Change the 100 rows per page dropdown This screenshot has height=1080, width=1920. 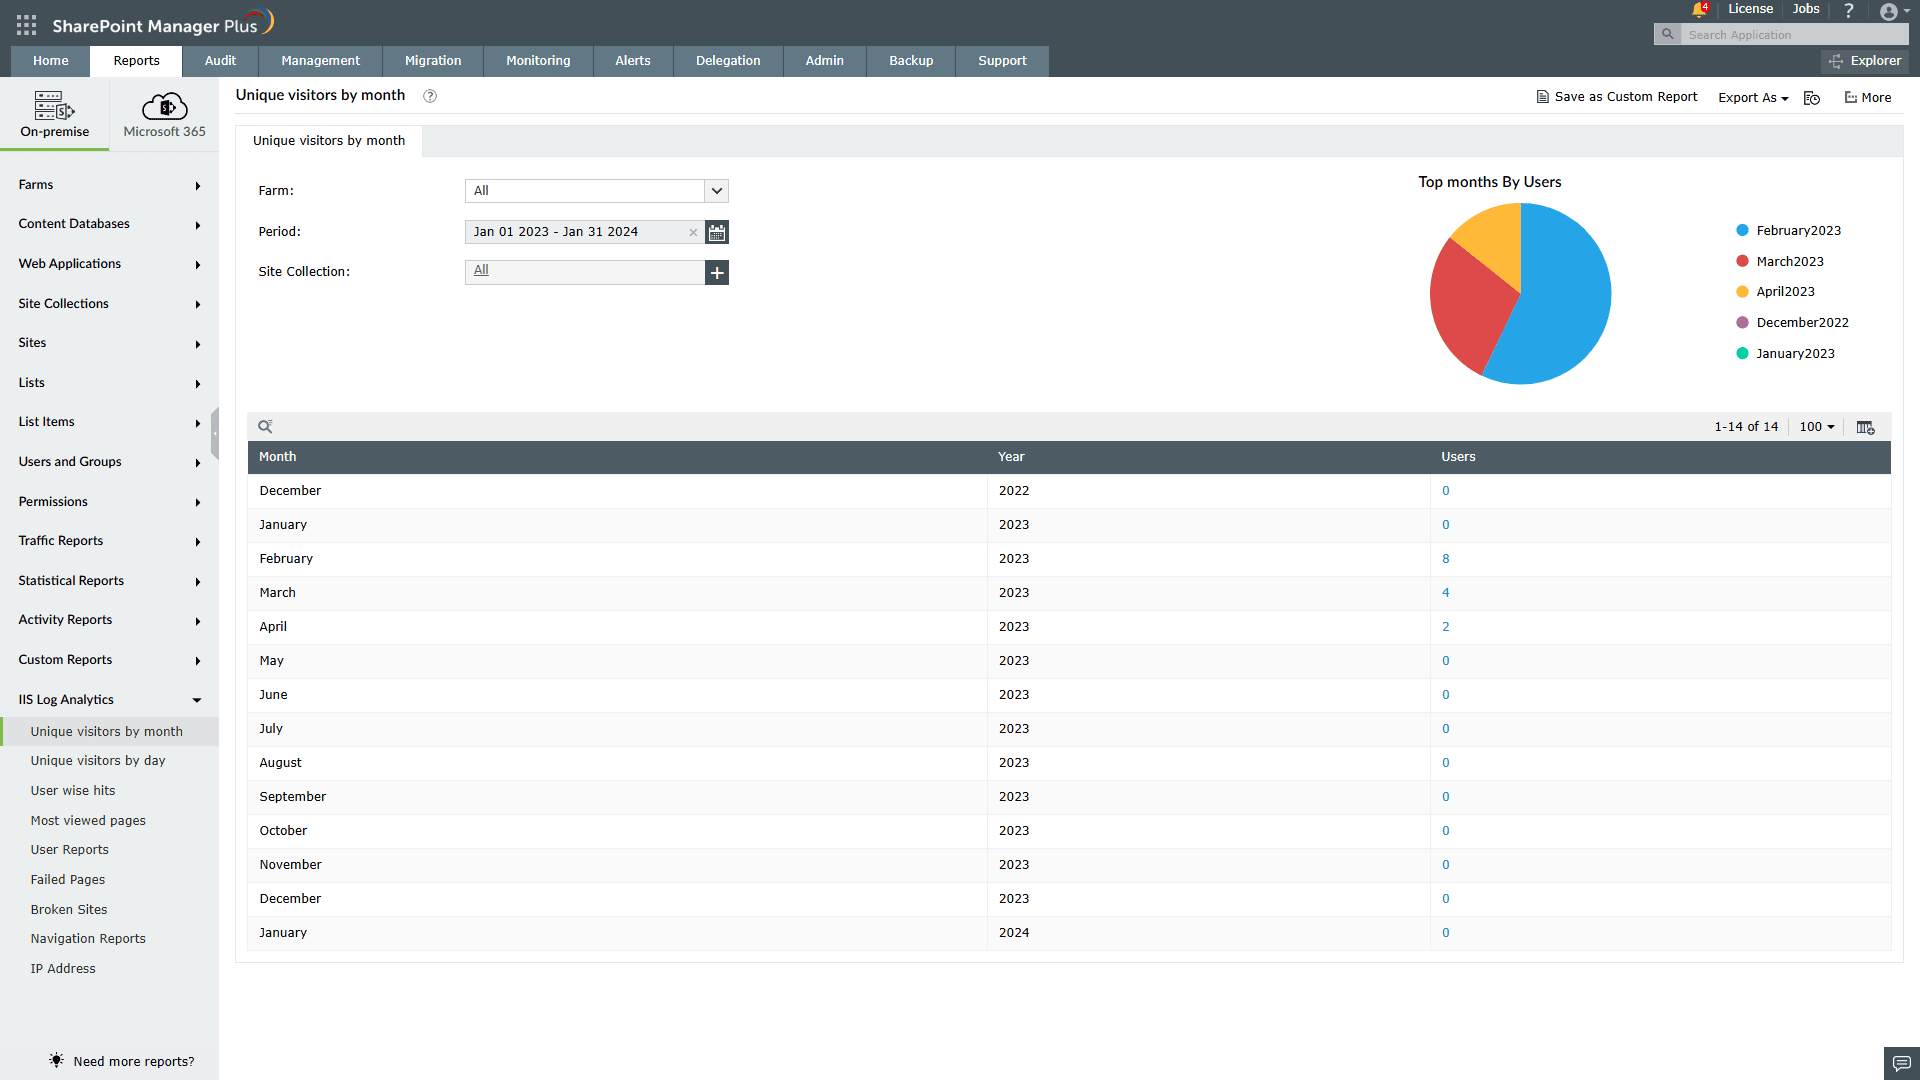pyautogui.click(x=1817, y=427)
